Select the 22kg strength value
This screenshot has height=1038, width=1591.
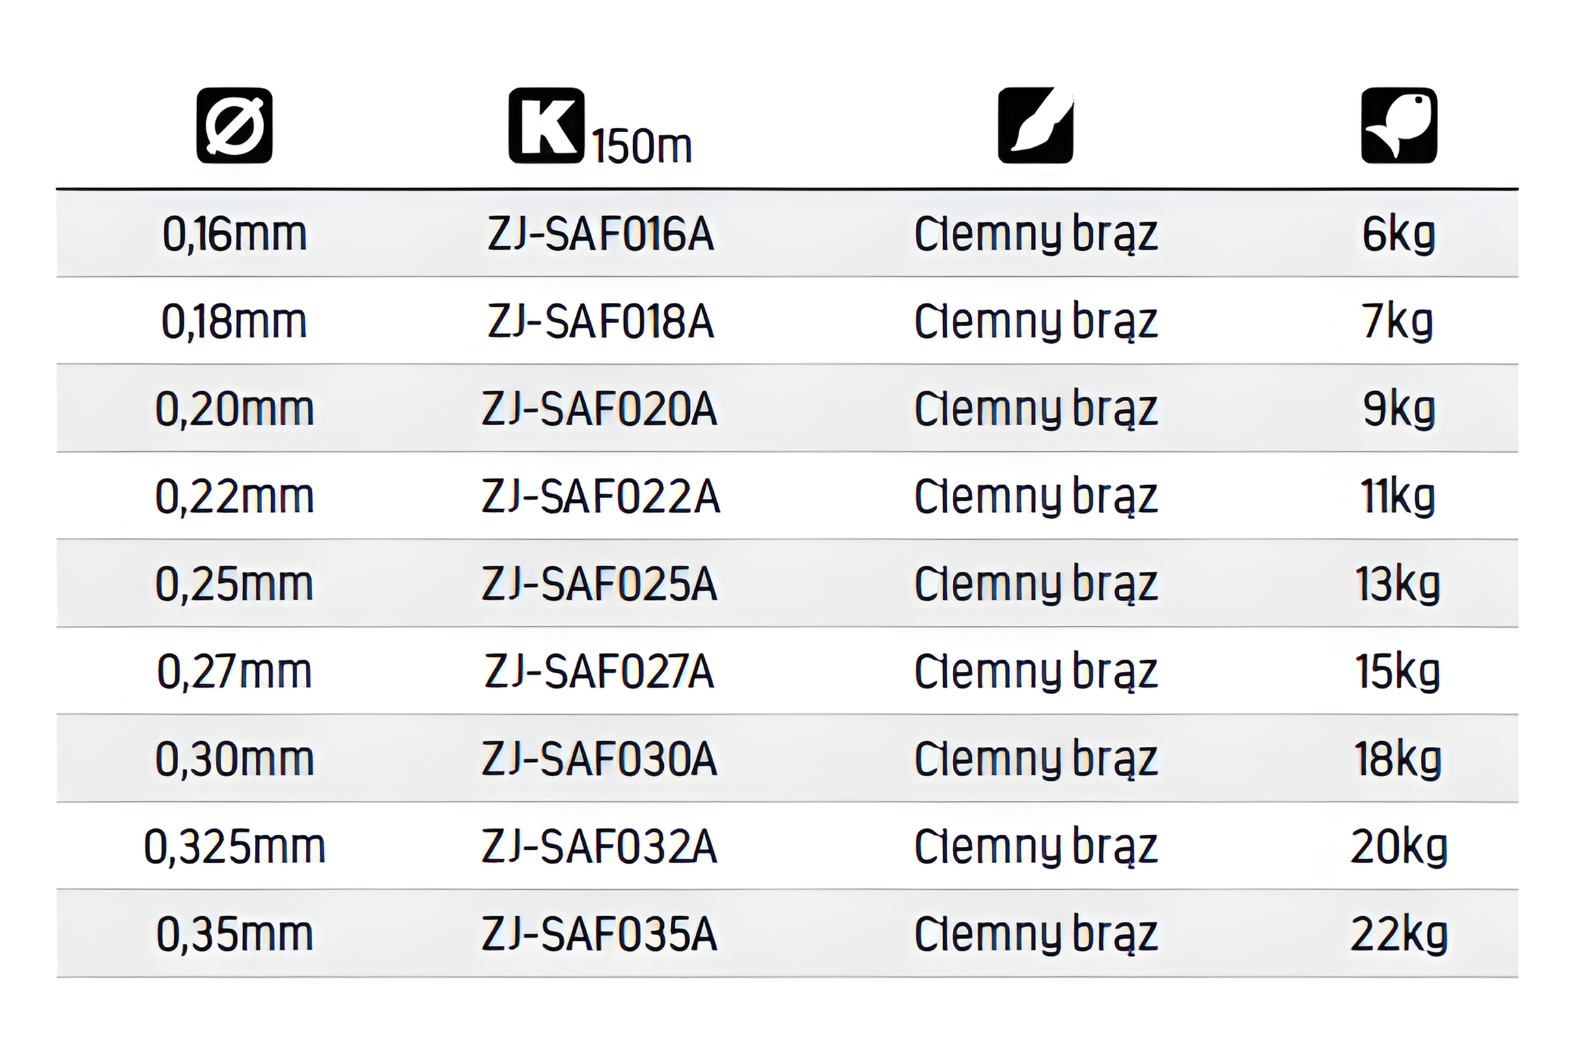[1398, 934]
